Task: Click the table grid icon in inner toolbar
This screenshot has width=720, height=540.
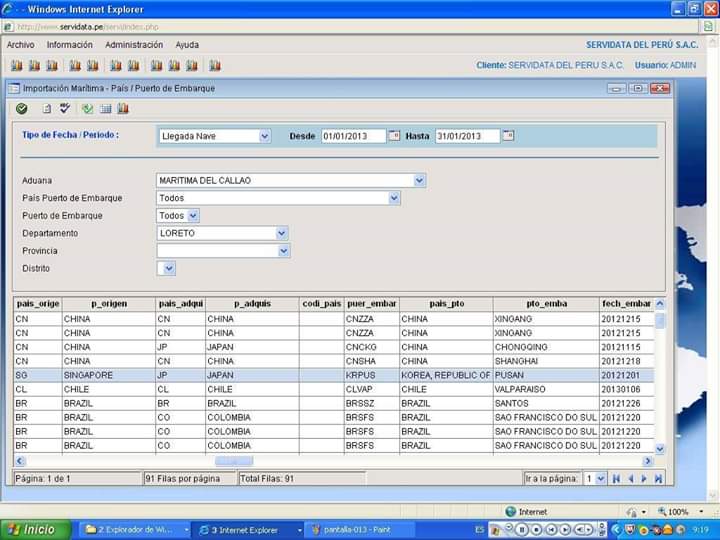Action: [x=106, y=108]
